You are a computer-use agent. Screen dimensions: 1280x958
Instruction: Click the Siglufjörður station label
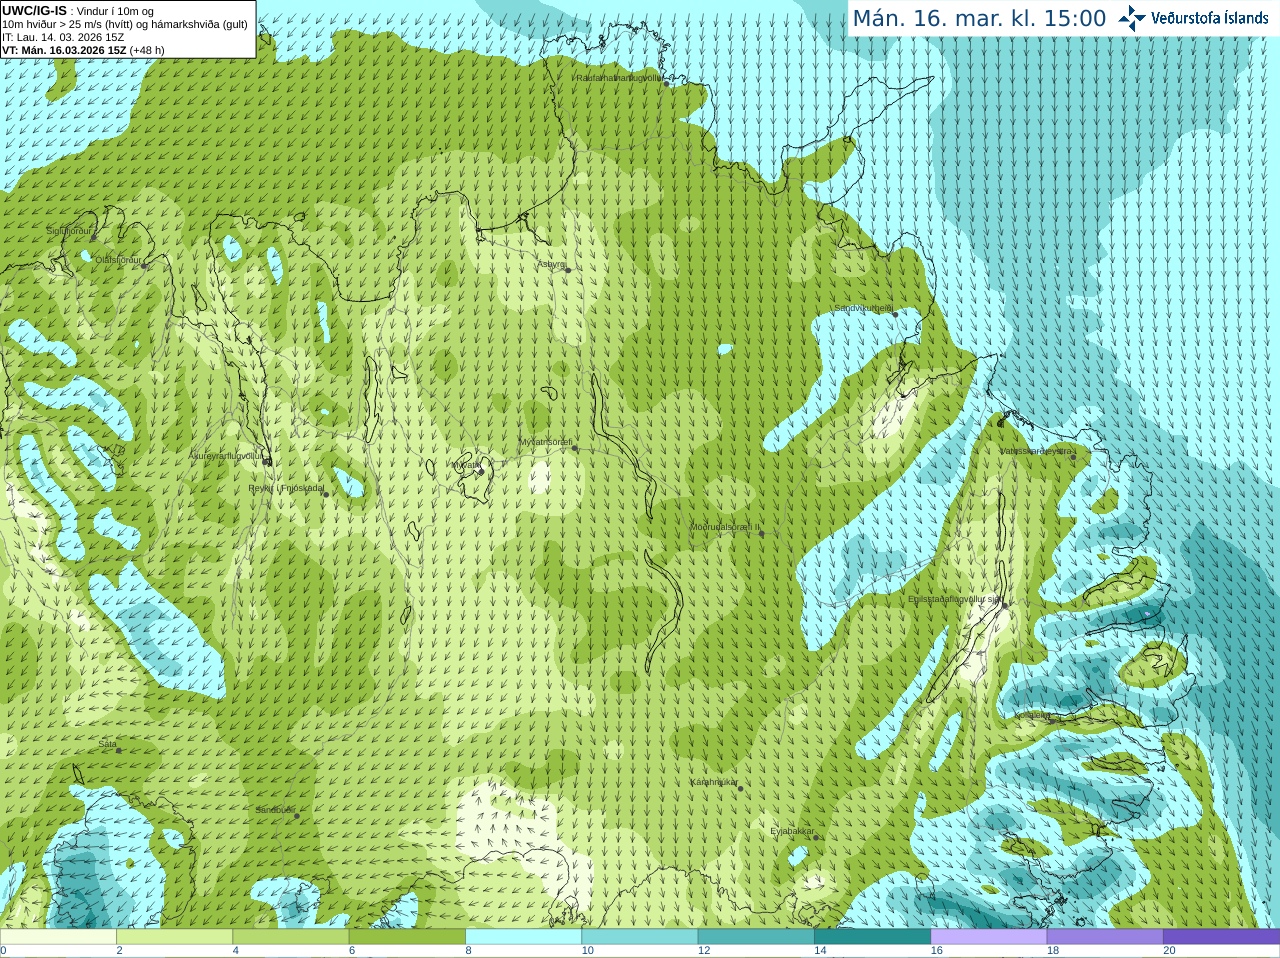coord(69,231)
